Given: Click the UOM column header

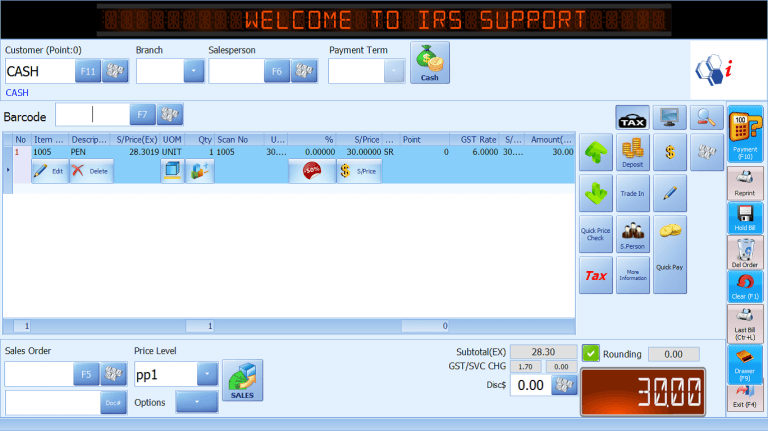Looking at the screenshot, I should (172, 140).
